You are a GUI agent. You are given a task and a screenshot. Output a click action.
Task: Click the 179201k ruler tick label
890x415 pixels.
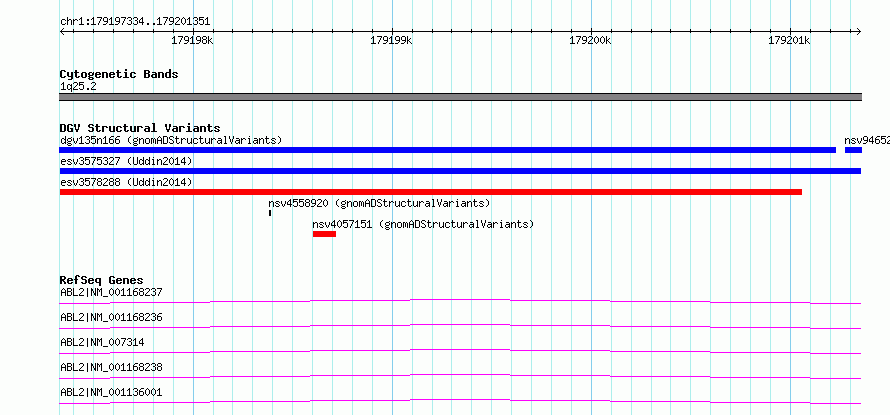(x=790, y=40)
